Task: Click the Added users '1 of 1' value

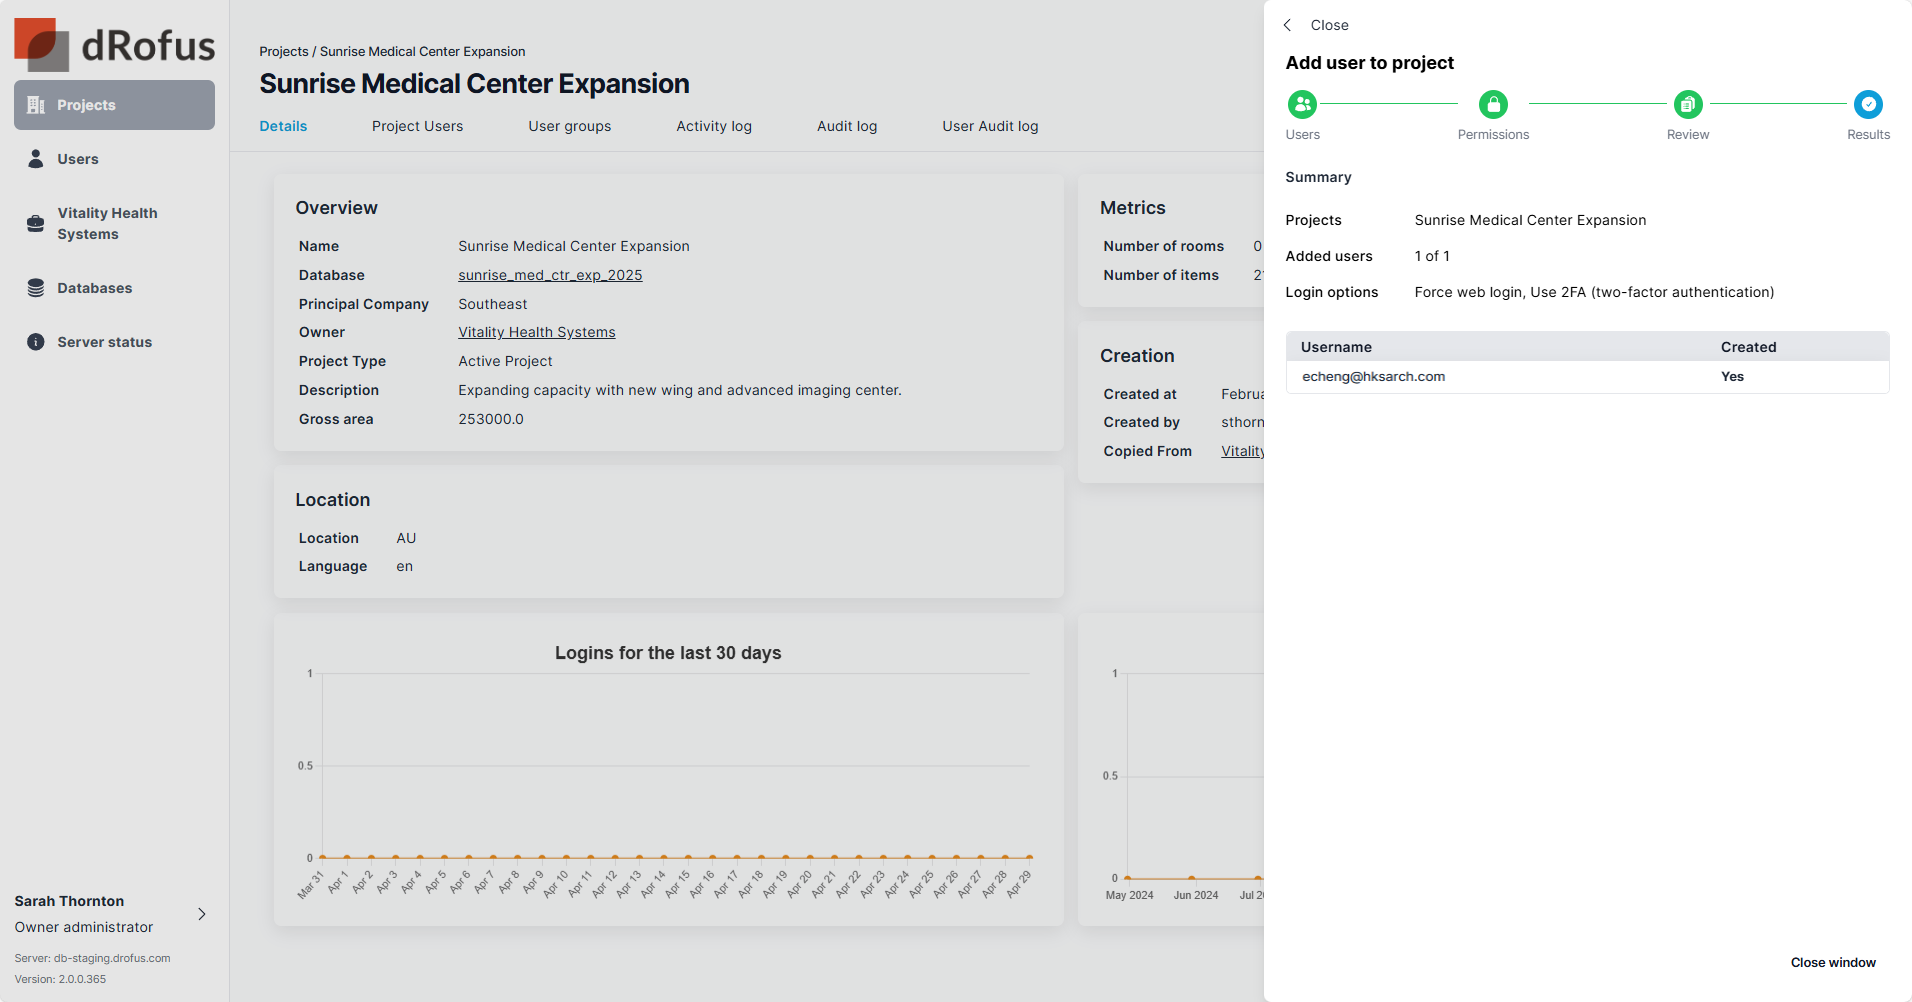Action: point(1432,256)
